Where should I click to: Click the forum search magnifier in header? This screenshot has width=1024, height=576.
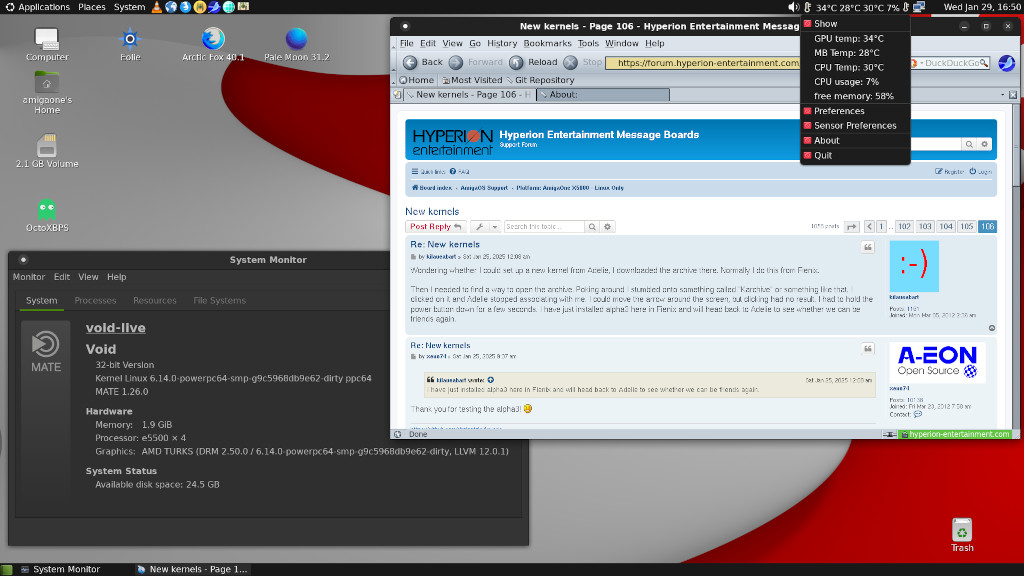(969, 144)
